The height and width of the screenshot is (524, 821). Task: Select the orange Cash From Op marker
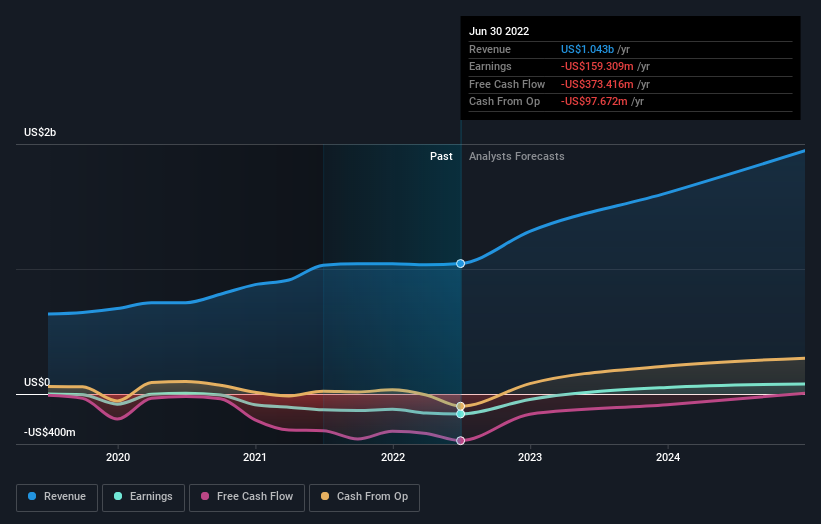(x=460, y=406)
